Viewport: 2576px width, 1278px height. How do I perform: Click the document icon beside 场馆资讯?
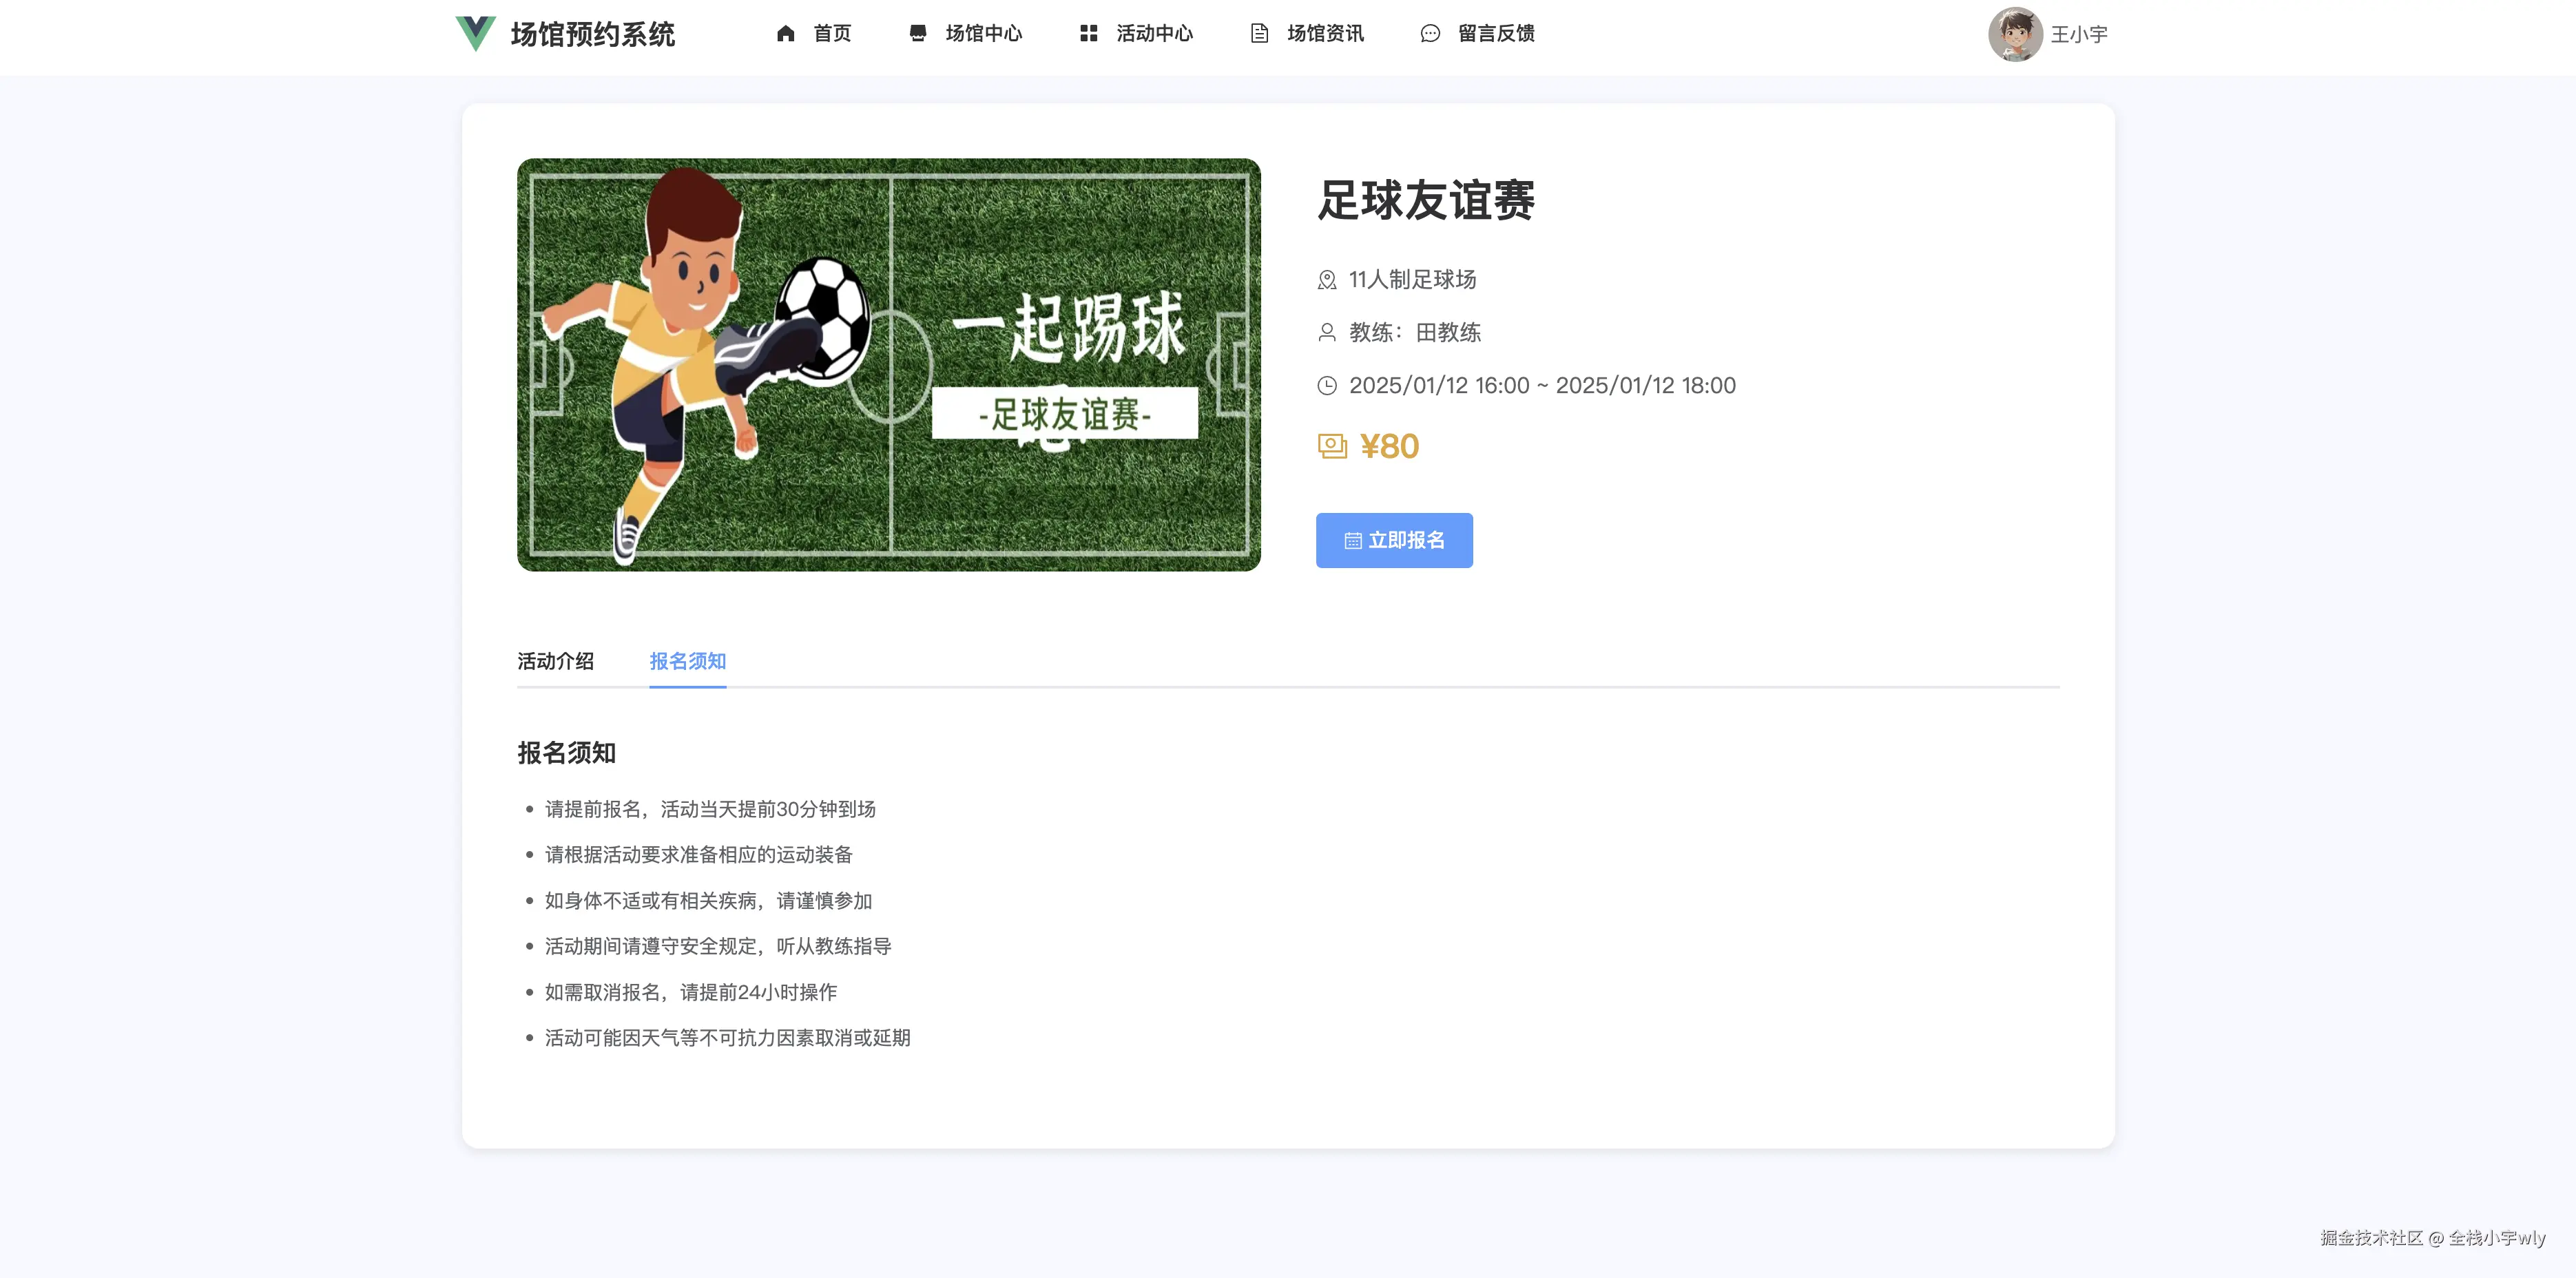click(x=1258, y=33)
